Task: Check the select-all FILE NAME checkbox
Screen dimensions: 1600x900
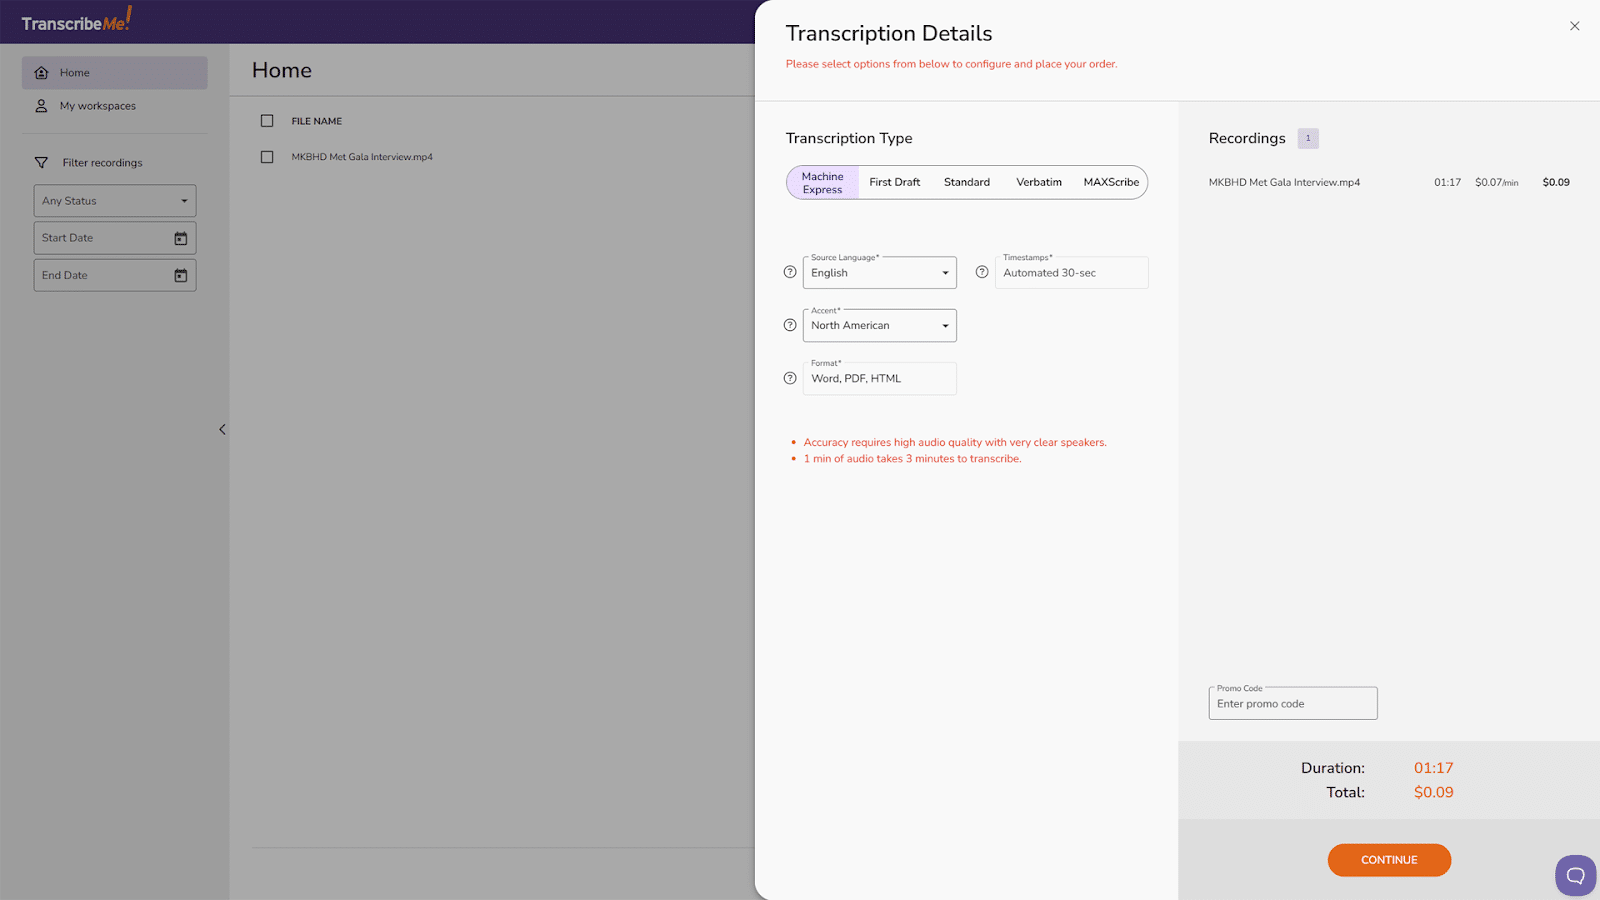Action: [267, 121]
